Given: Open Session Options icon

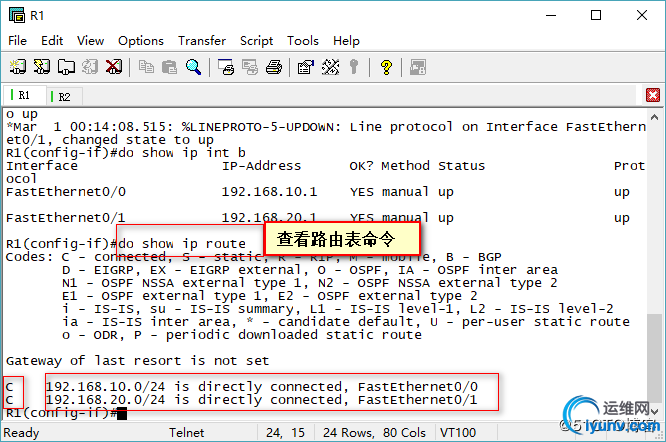Looking at the screenshot, I should point(305,67).
